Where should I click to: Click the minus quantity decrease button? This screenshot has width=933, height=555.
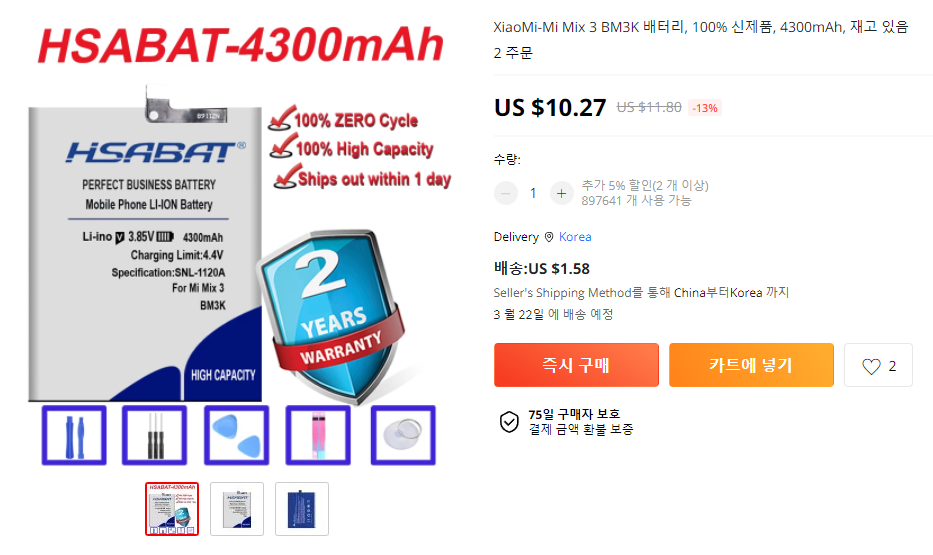[x=506, y=193]
